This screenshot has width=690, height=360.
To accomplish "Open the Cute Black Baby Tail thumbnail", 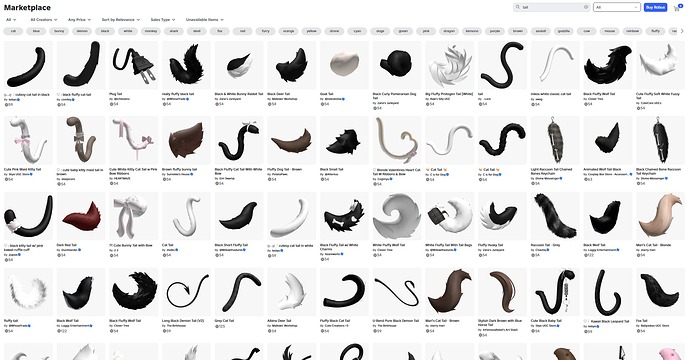I will point(555,292).
